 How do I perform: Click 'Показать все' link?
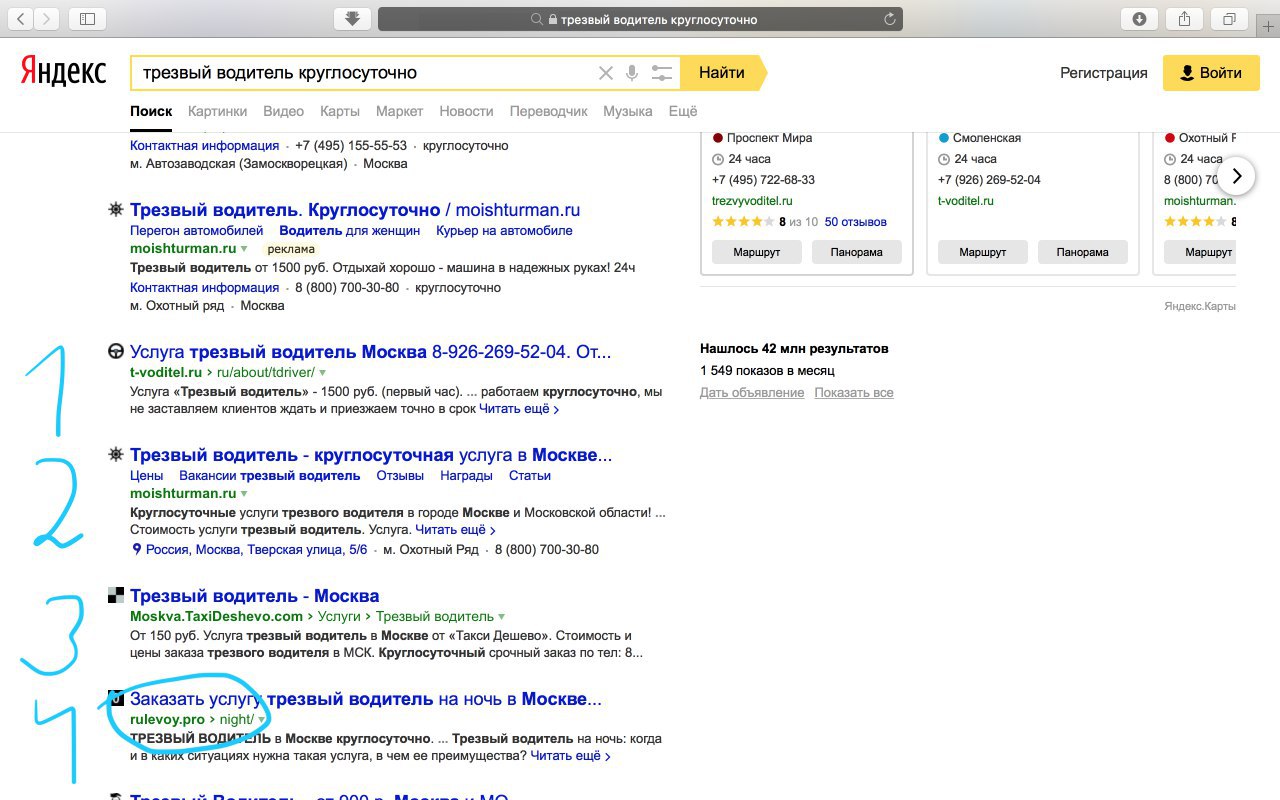click(854, 393)
